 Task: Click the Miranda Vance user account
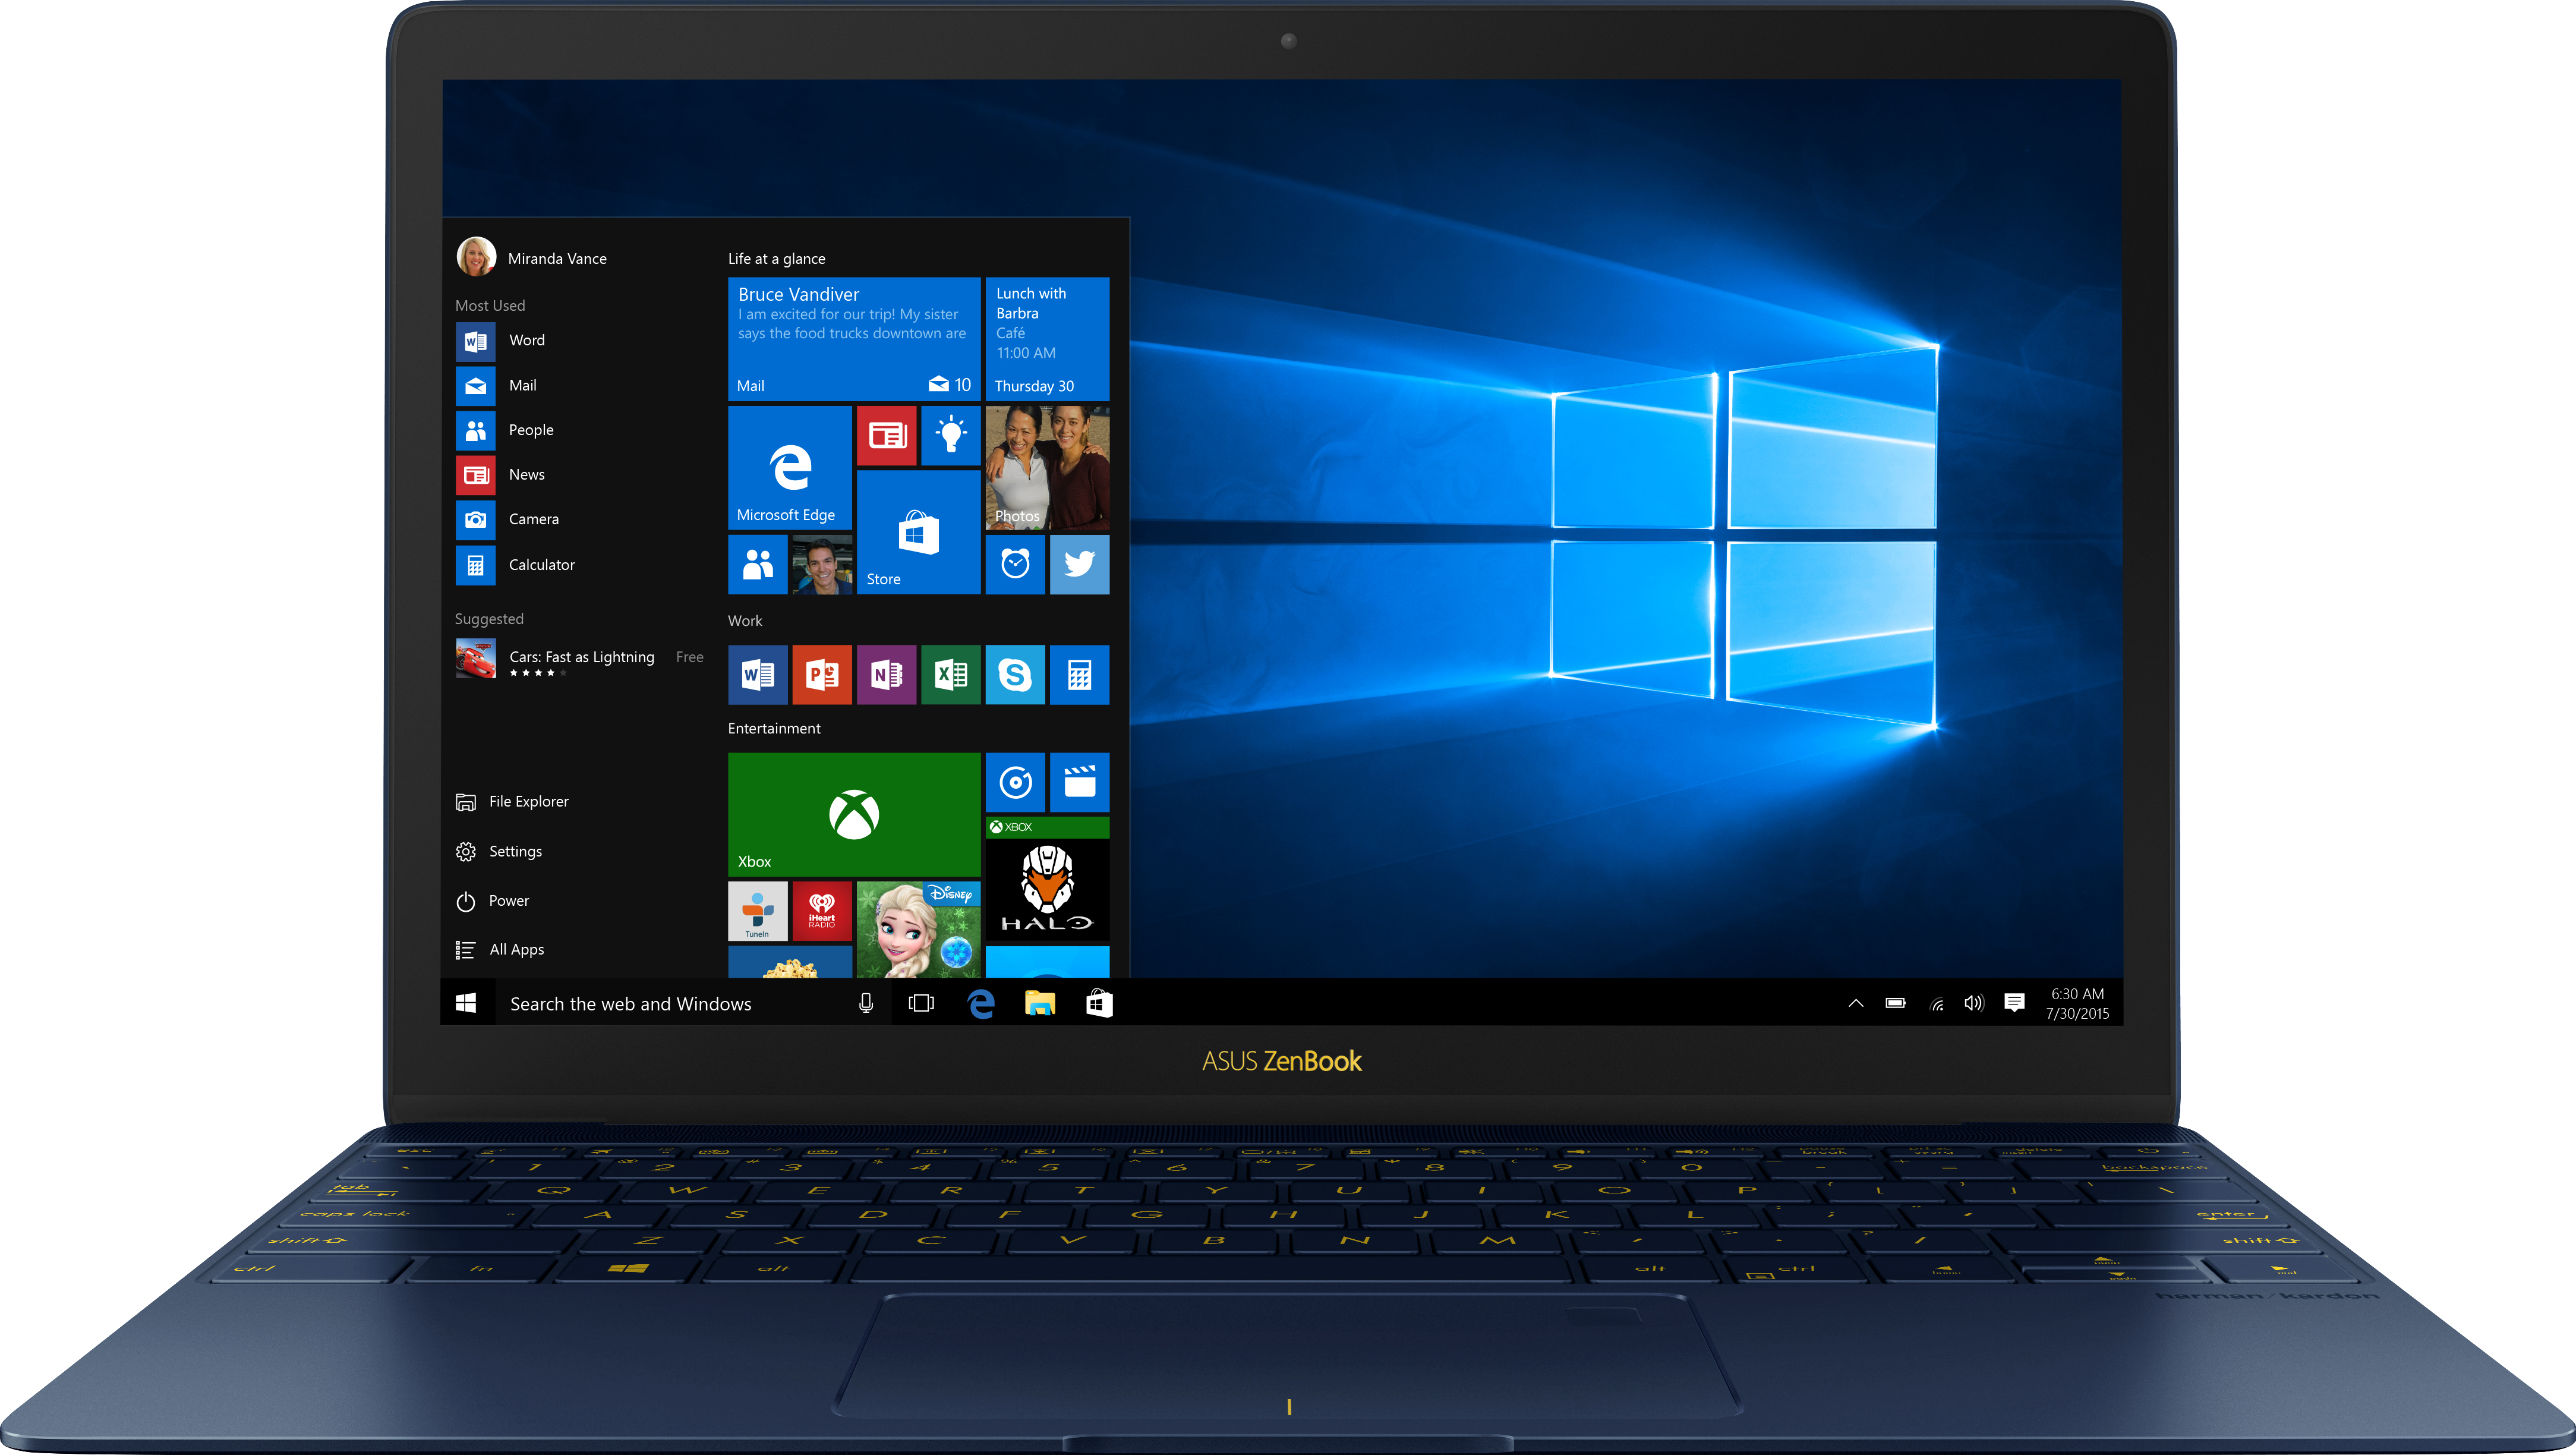coord(531,257)
